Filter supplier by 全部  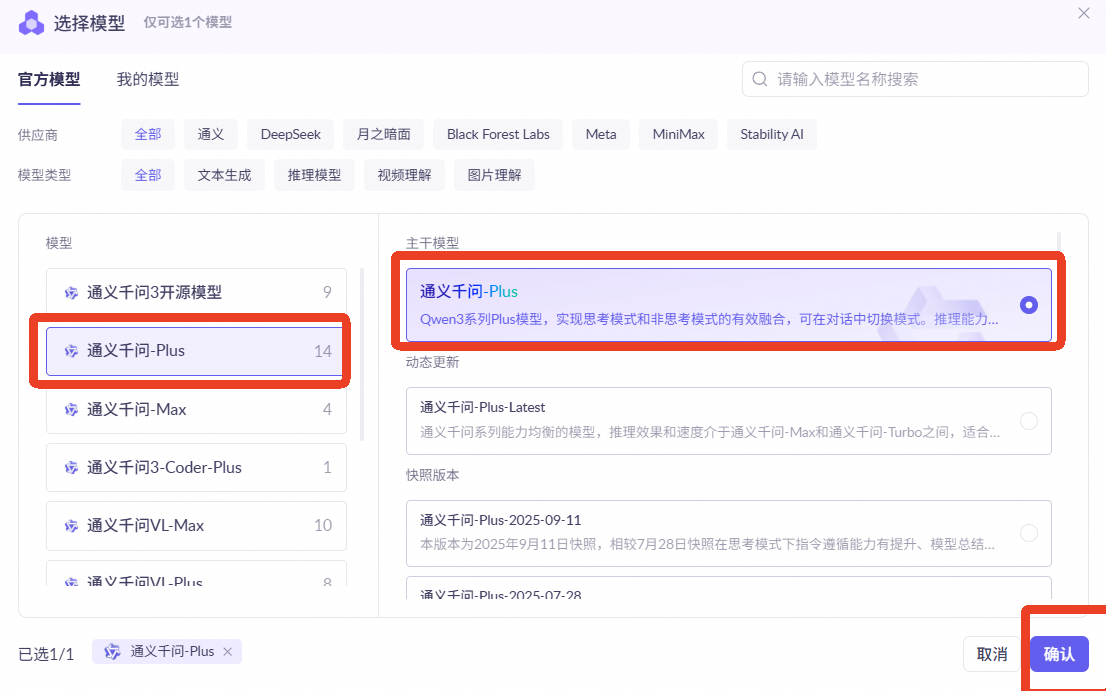[148, 135]
